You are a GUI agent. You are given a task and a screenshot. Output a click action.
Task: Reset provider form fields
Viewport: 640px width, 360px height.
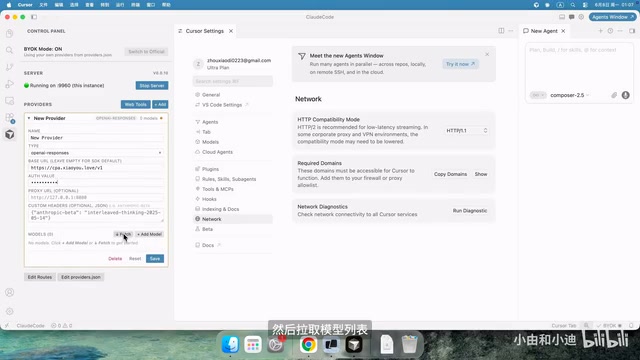(x=135, y=259)
